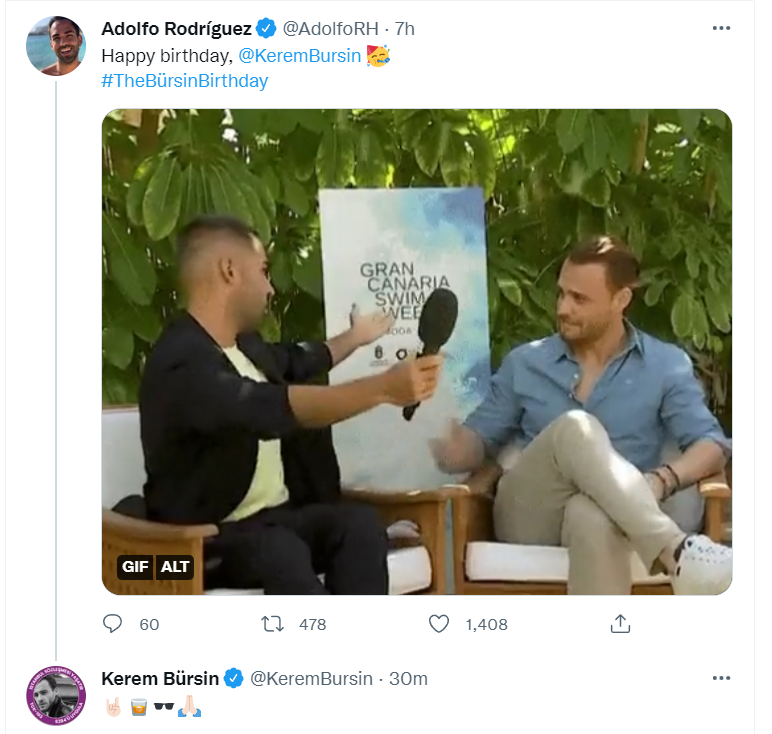Click the Kerem Bürsin display name
Image resolution: width=772 pixels, height=734 pixels.
[x=160, y=679]
